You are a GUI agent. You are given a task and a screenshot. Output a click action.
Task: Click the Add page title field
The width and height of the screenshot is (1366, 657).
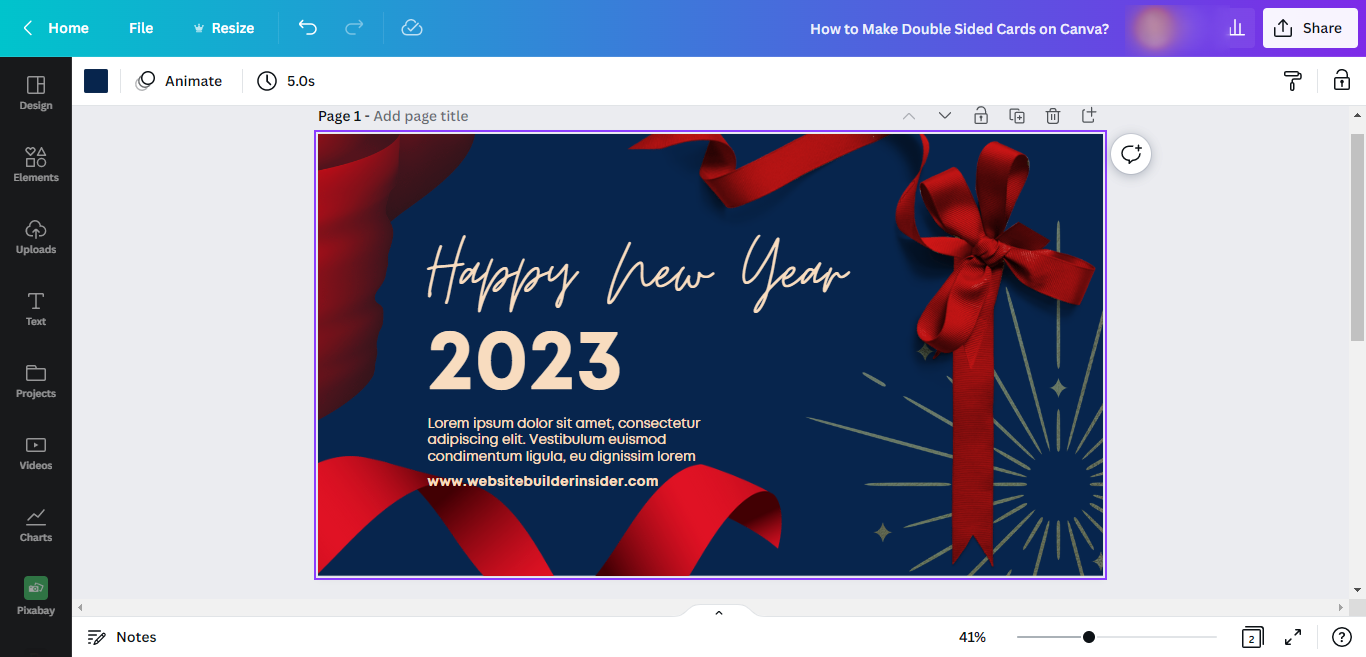coord(421,116)
